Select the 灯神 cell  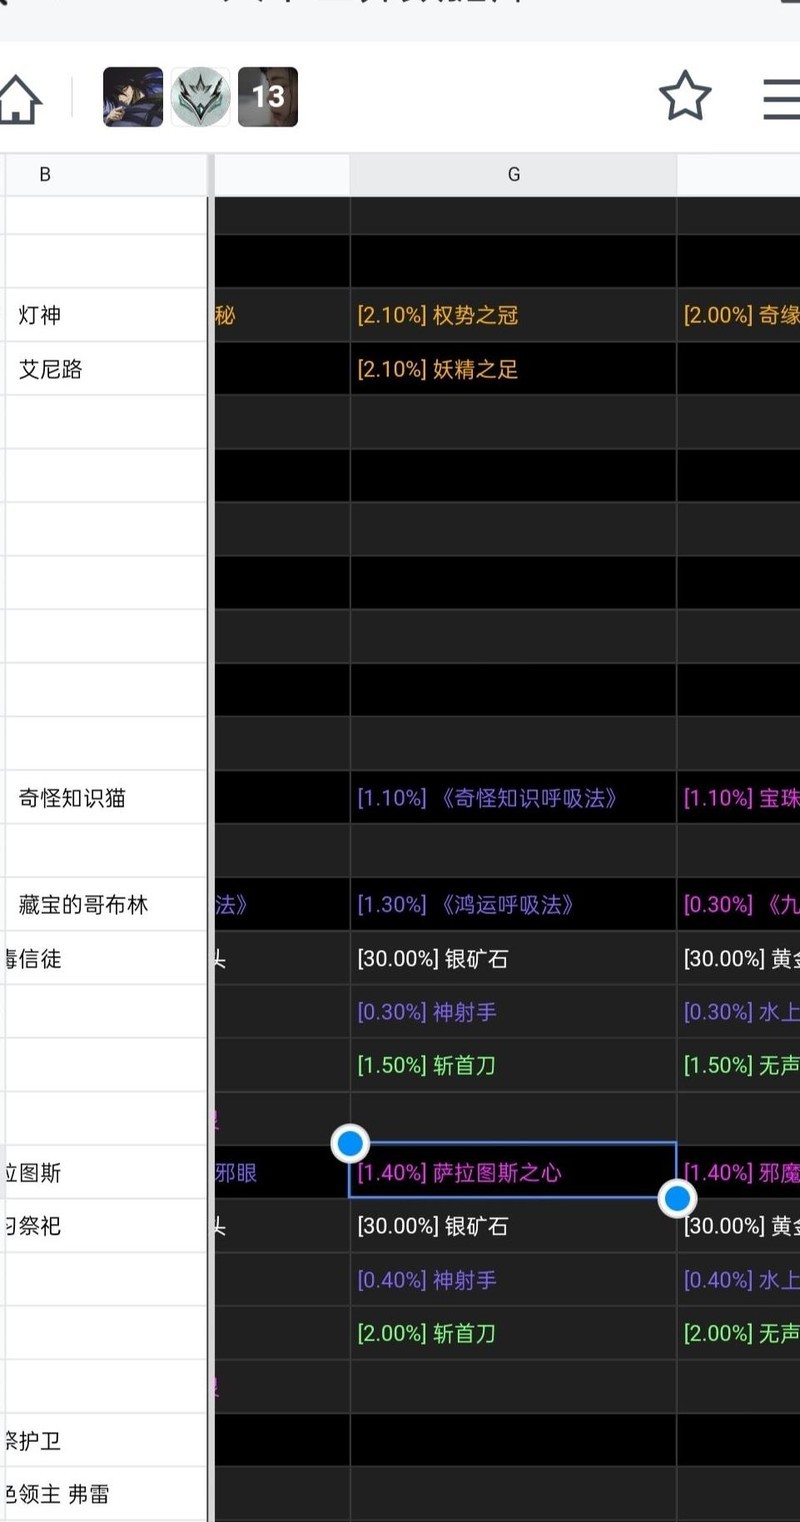point(105,315)
